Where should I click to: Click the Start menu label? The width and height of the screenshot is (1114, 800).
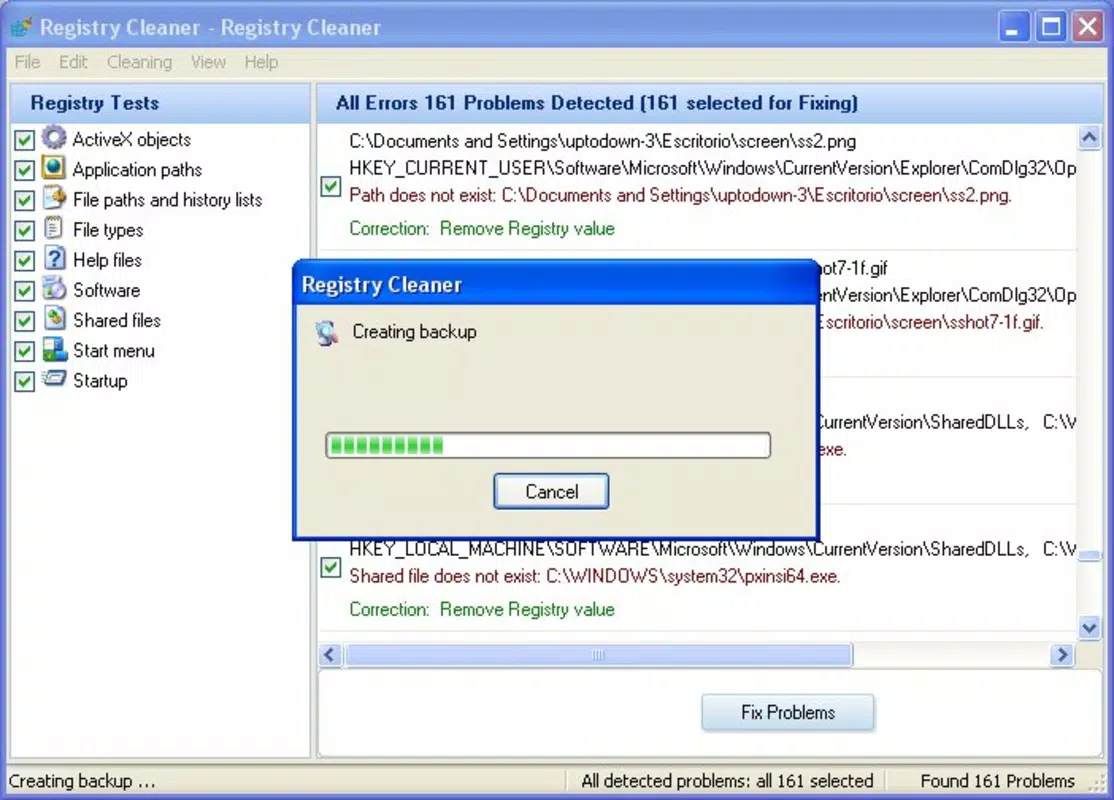tap(114, 351)
